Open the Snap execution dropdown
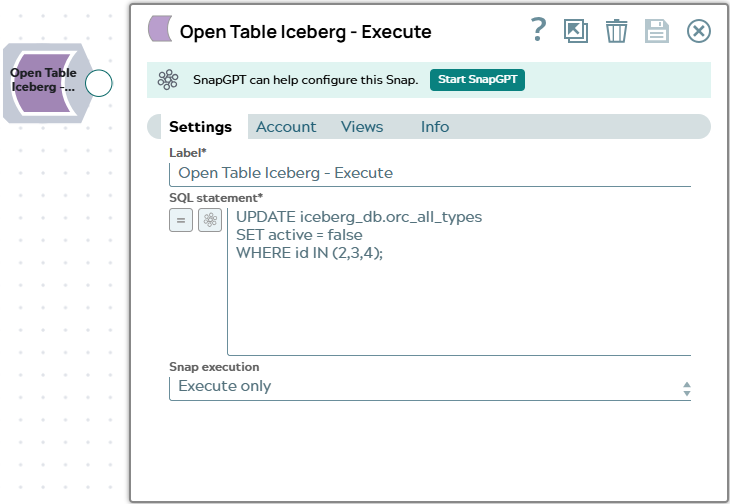Image resolution: width=730 pixels, height=504 pixels. tap(430, 387)
